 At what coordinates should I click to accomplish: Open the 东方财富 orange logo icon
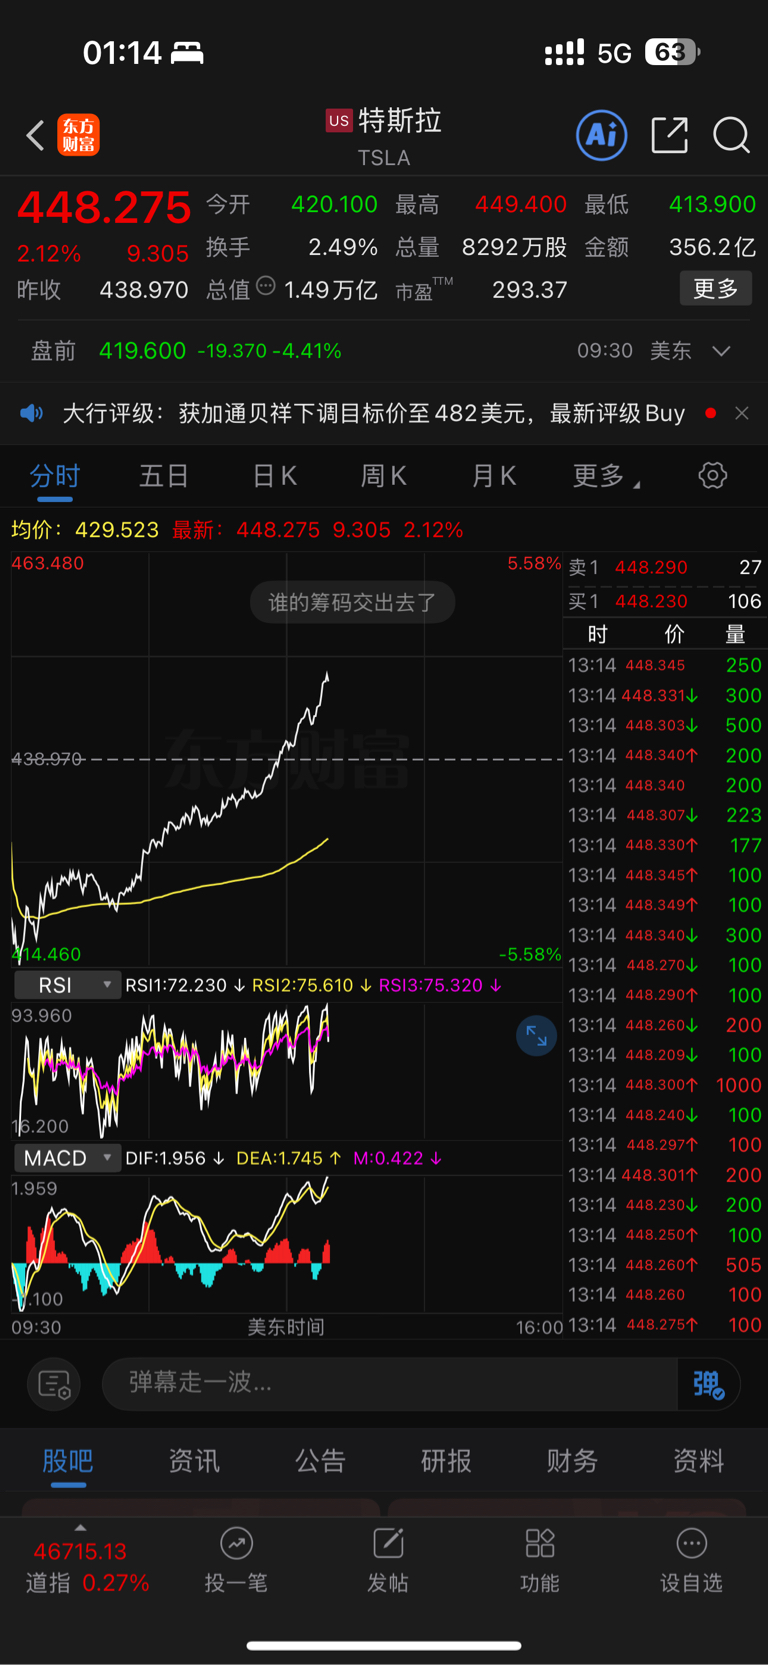(78, 135)
